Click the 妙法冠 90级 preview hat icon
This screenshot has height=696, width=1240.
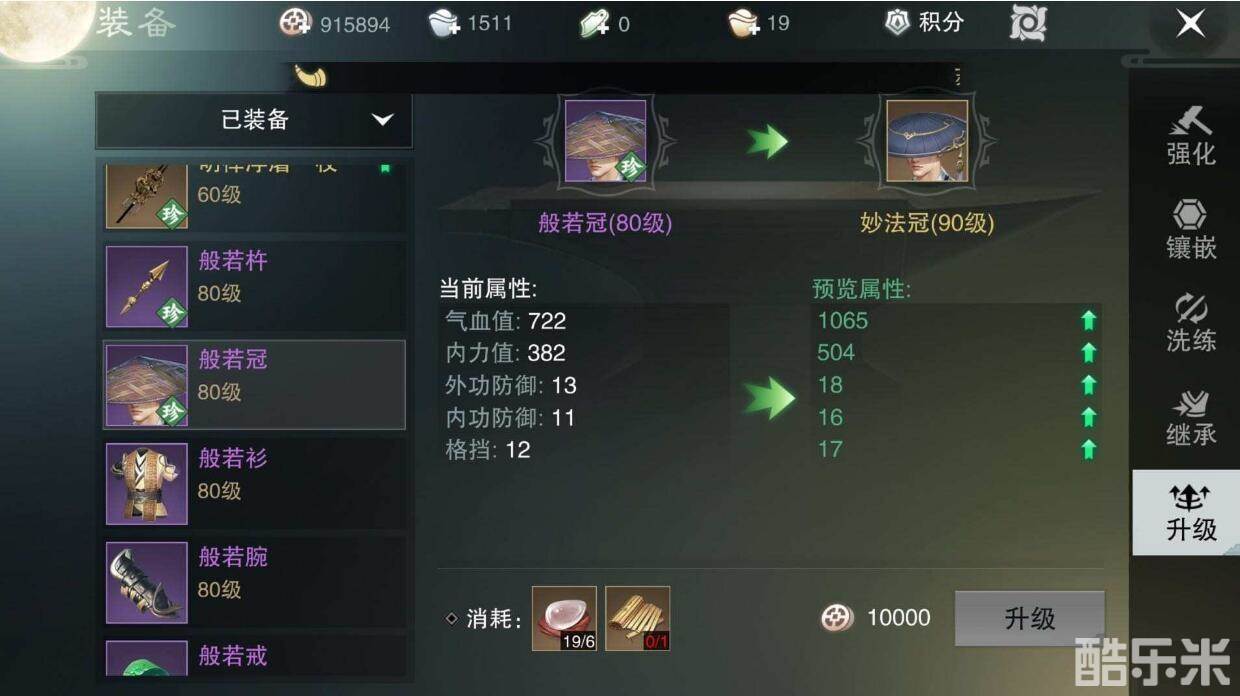927,141
